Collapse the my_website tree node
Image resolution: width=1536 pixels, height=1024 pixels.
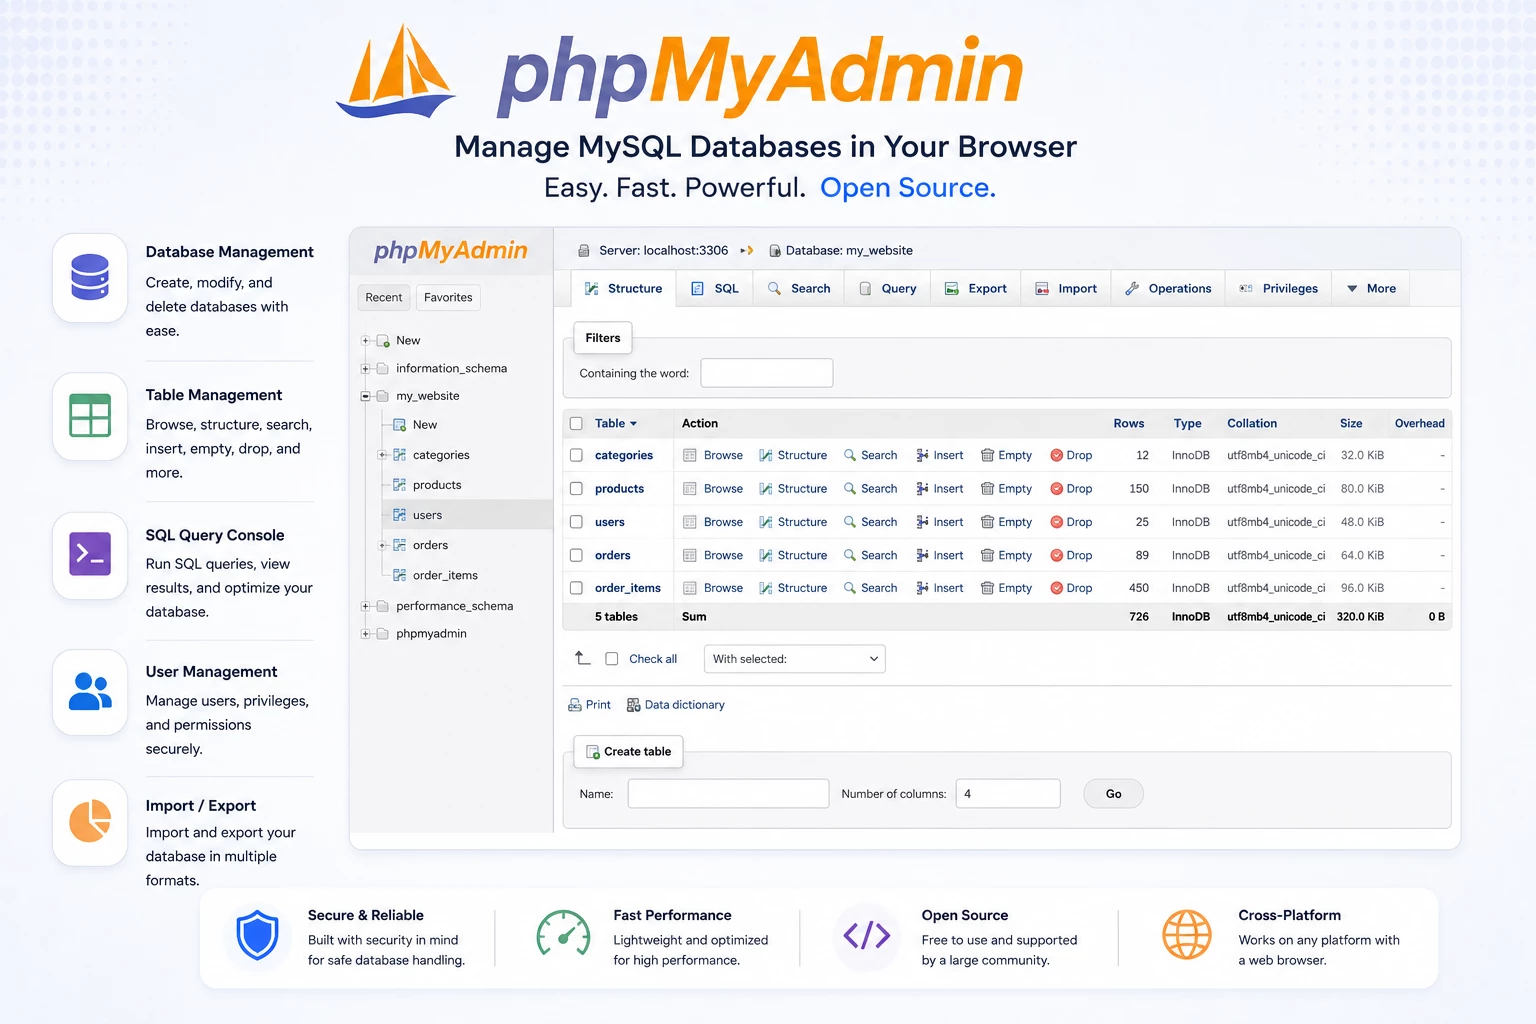tap(366, 397)
